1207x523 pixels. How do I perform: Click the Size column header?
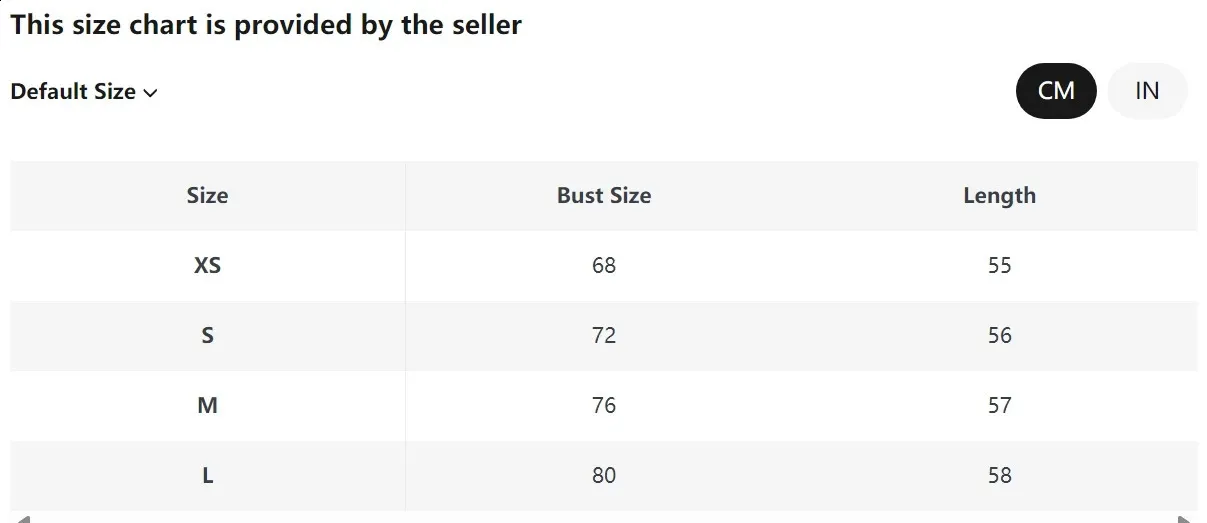[207, 196]
